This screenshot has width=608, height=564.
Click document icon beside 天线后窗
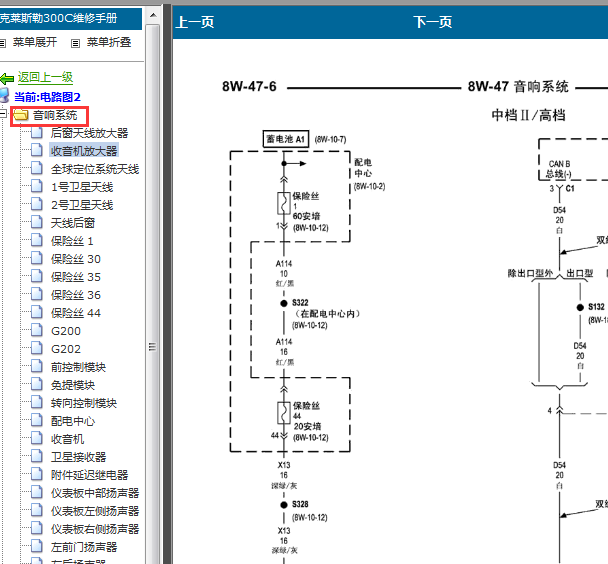(x=37, y=222)
